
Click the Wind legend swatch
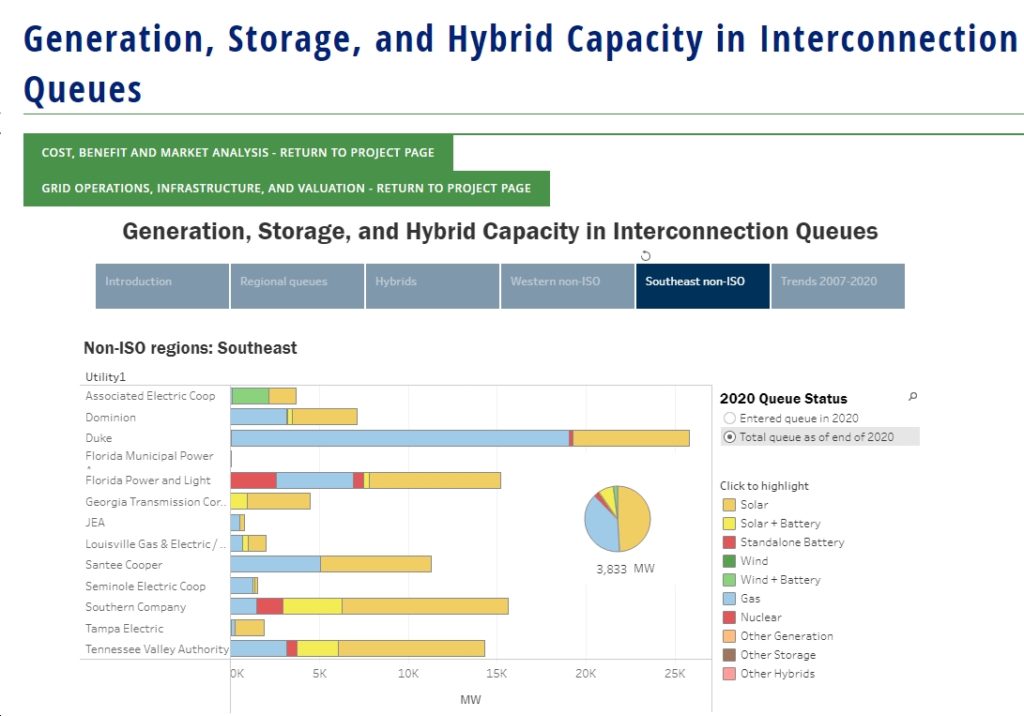pos(729,561)
